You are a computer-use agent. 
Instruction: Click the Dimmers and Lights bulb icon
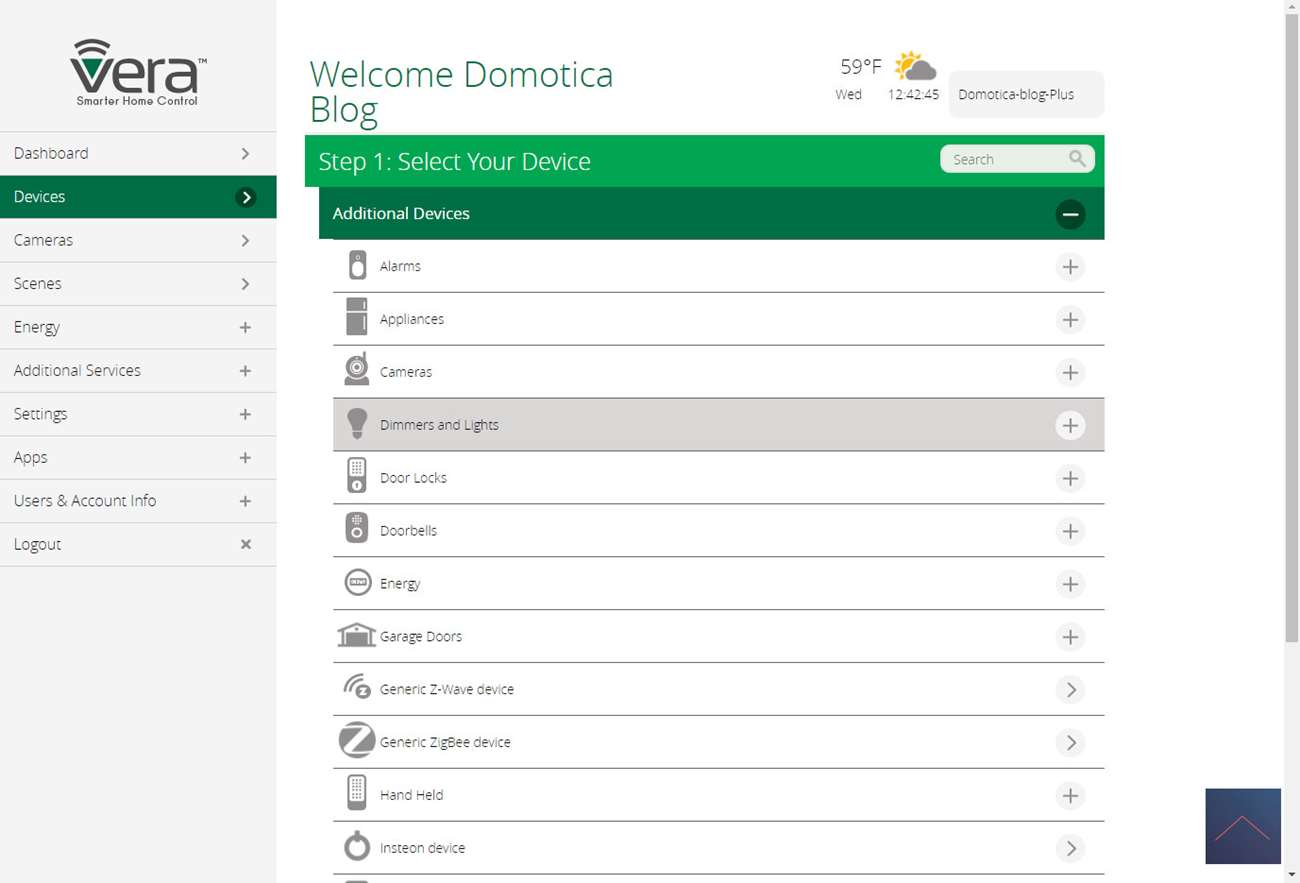click(x=357, y=424)
